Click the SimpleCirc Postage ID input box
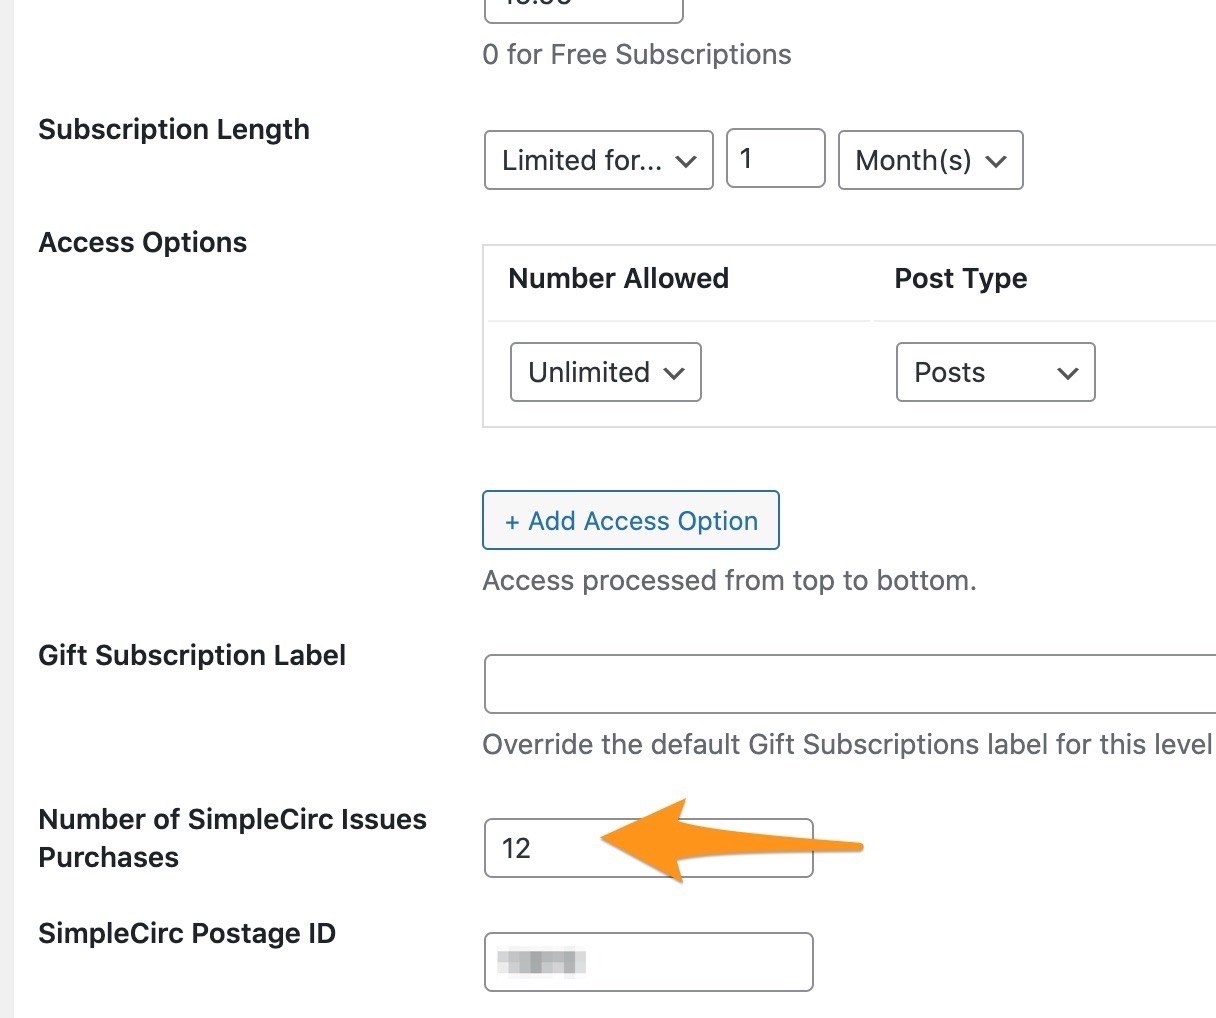 pos(648,962)
